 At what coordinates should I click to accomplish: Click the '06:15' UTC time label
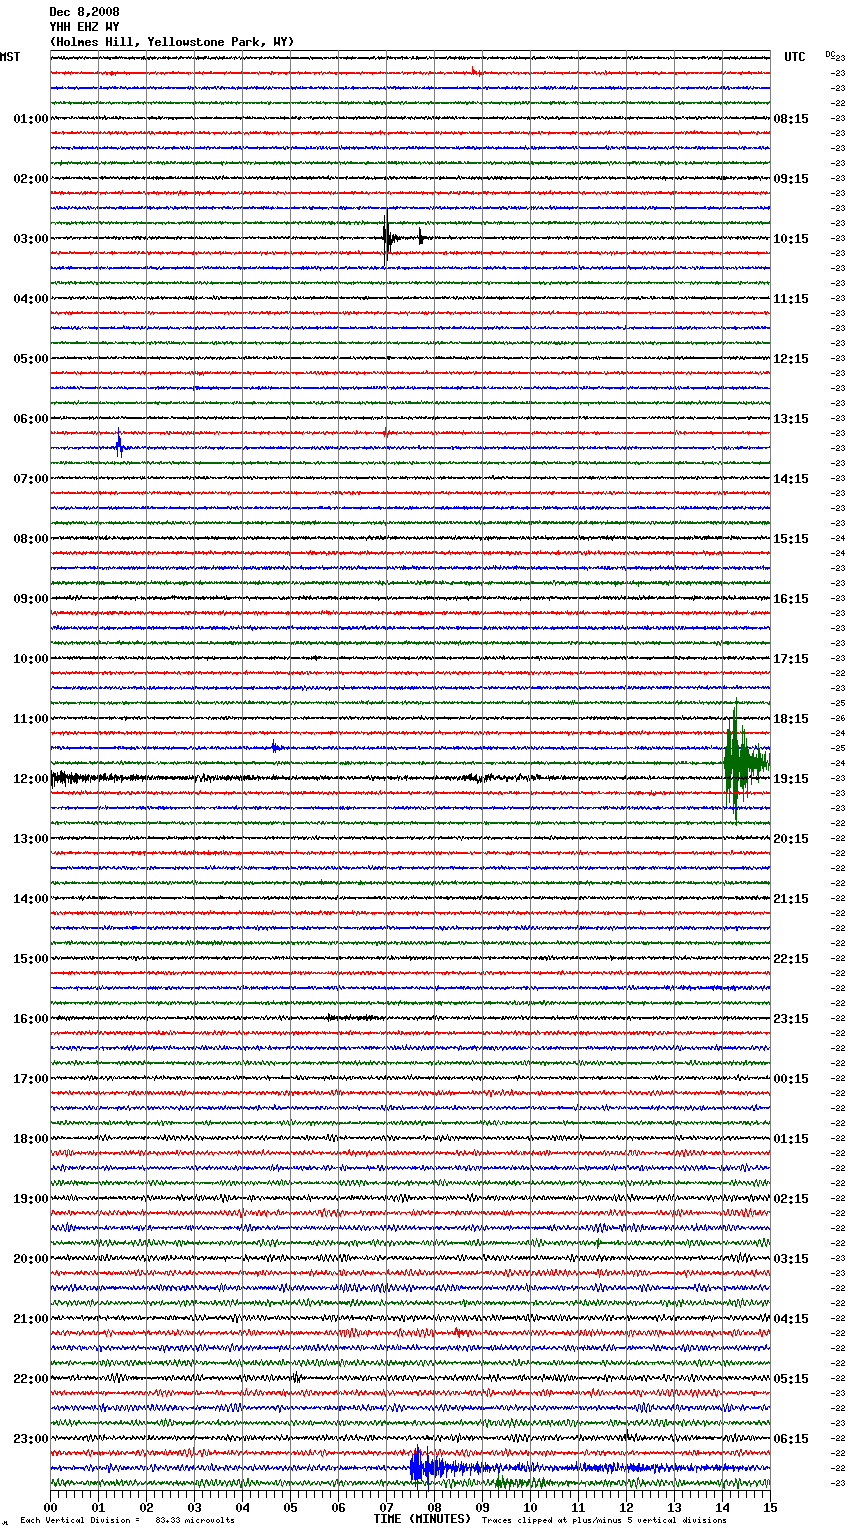pos(791,1439)
